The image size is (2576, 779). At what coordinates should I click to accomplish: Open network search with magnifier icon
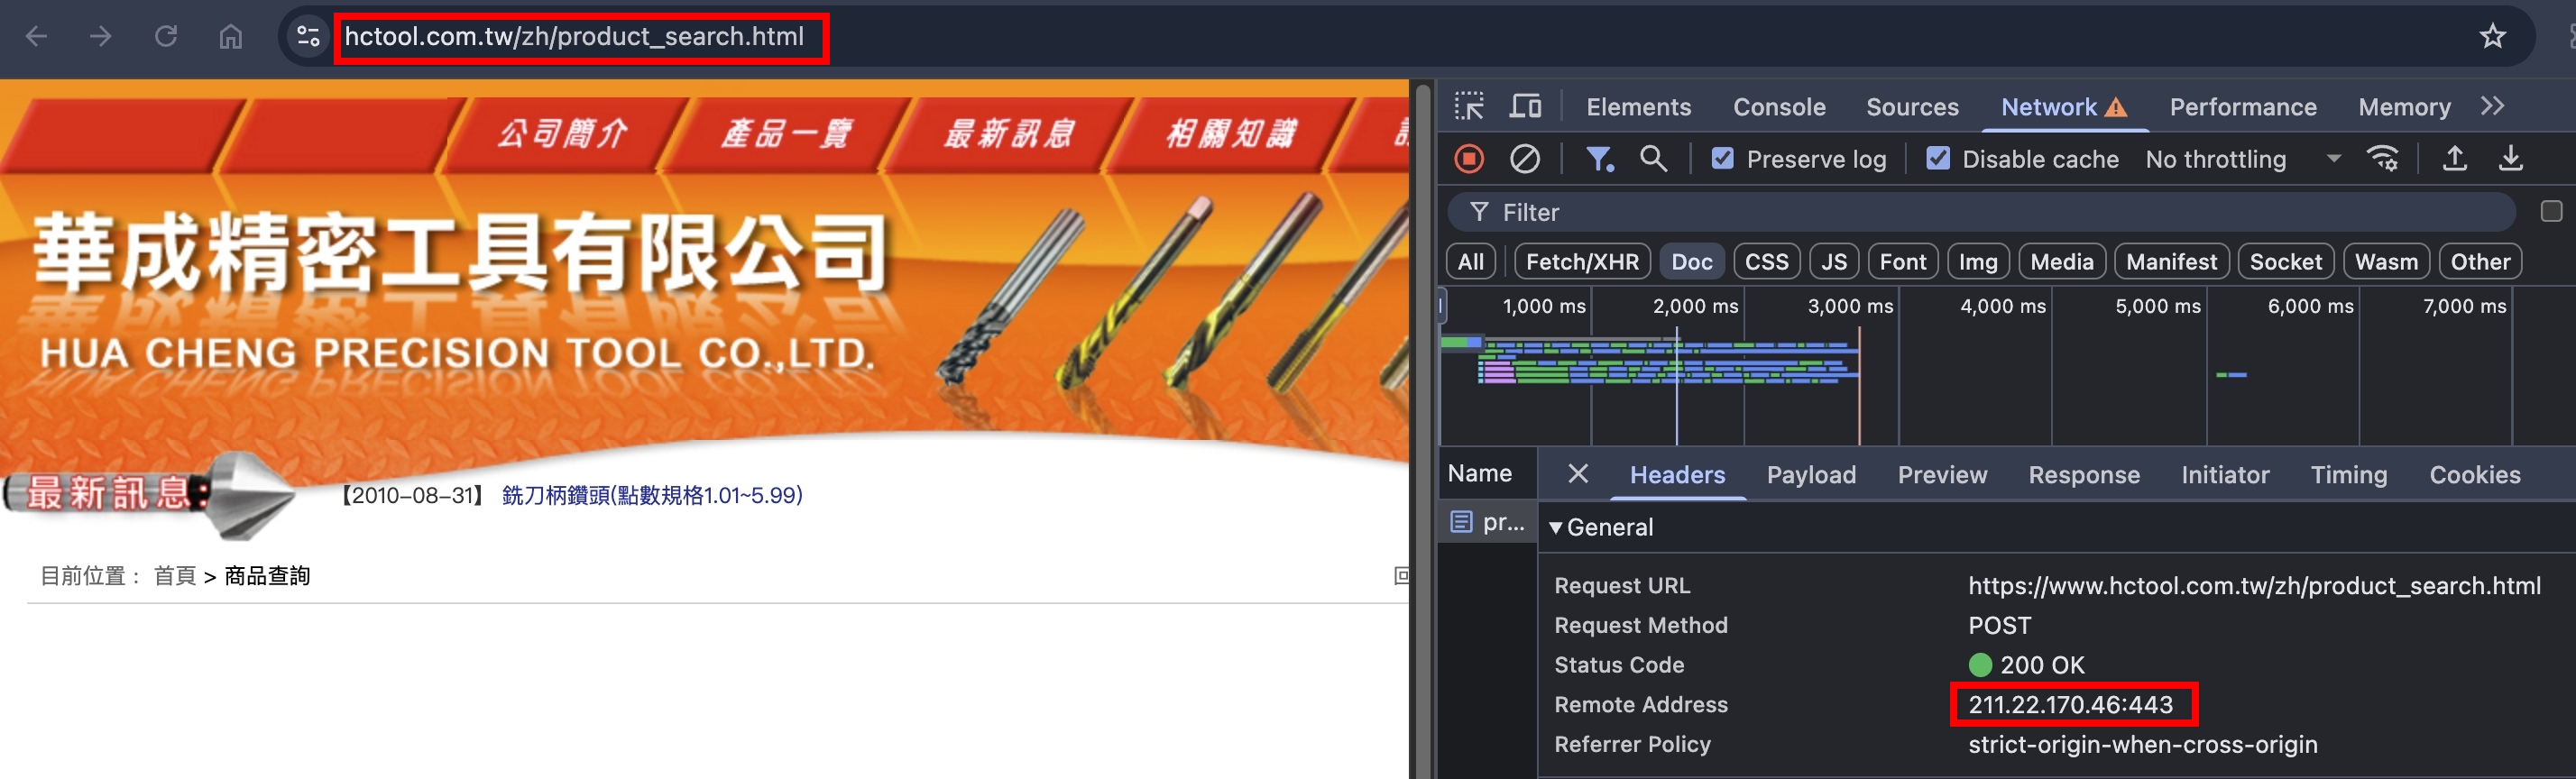(x=1653, y=159)
